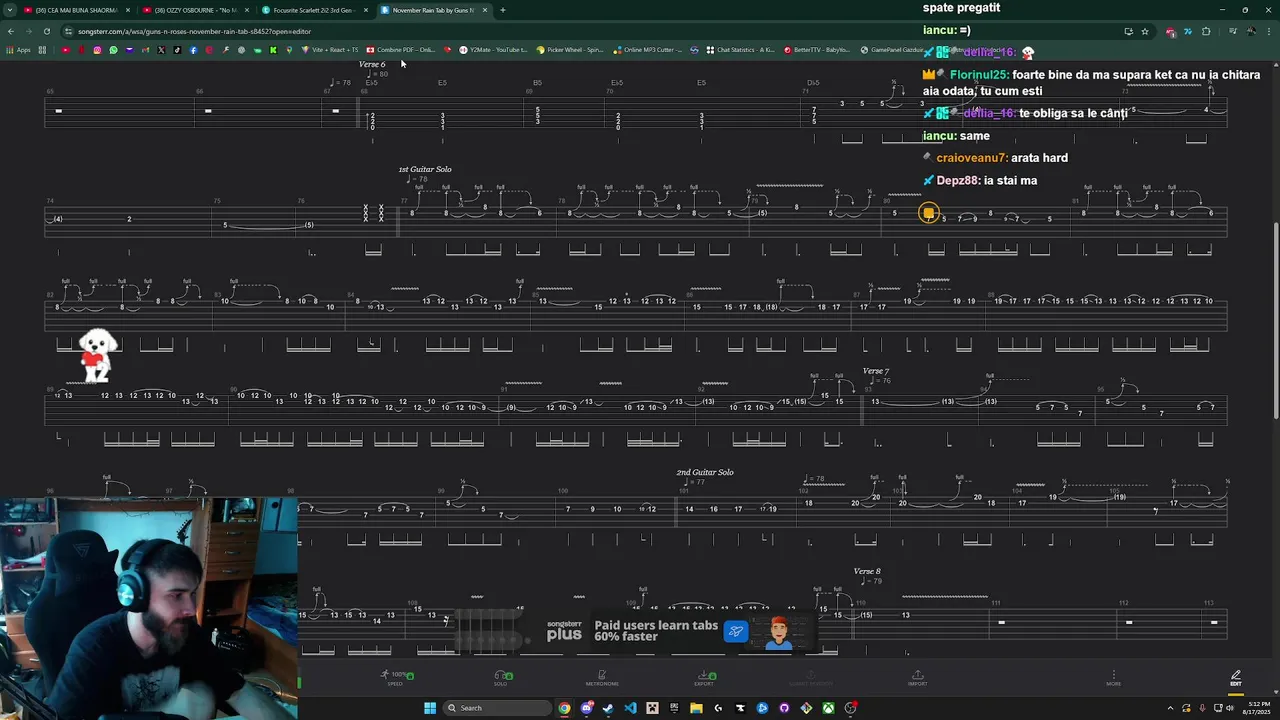This screenshot has height=720, width=1280.
Task: Click the 1st Guitar Solo section label
Action: point(425,169)
